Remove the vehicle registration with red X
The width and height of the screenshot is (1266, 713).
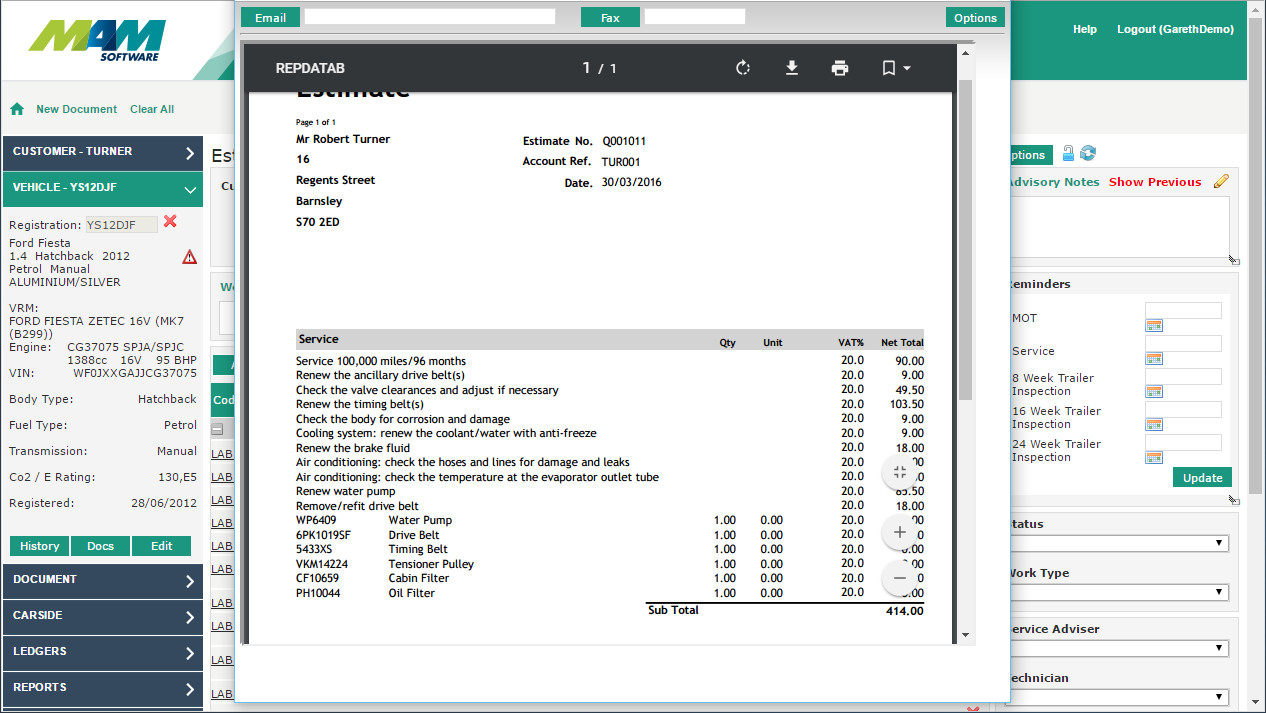click(170, 222)
